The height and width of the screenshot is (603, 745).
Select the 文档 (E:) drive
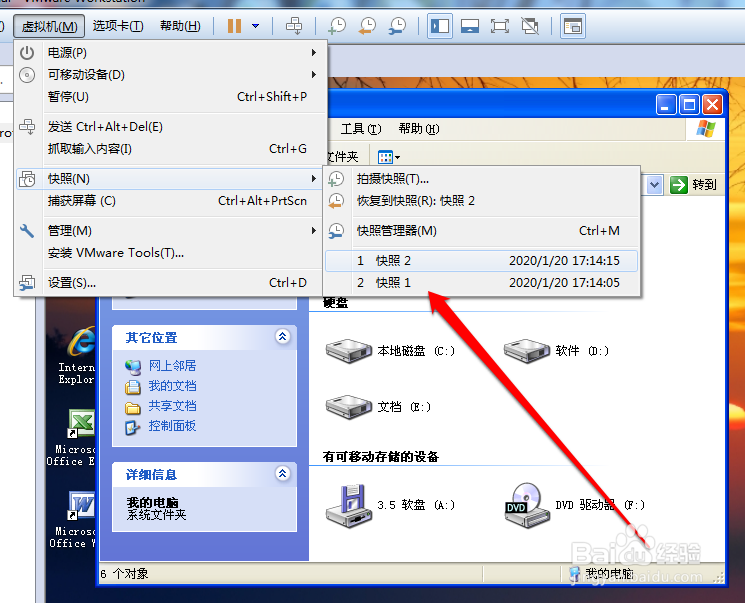[379, 407]
